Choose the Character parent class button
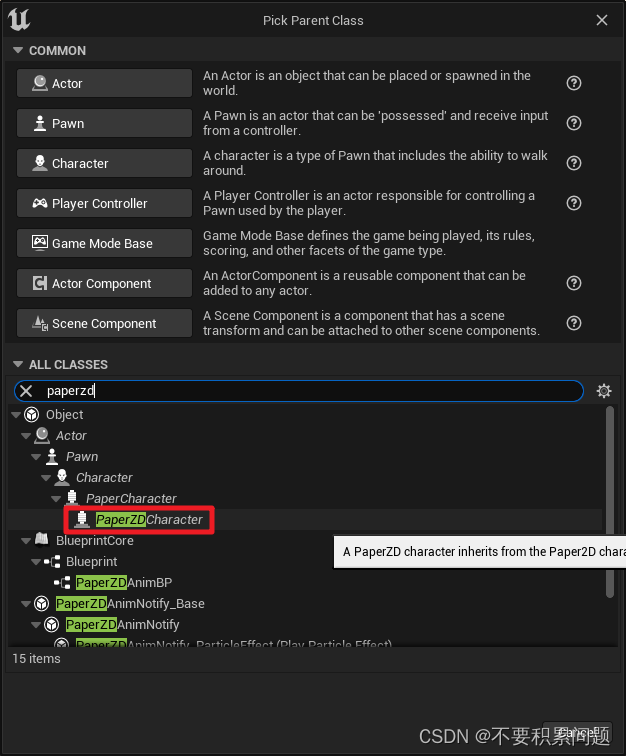The image size is (626, 756). coord(104,163)
